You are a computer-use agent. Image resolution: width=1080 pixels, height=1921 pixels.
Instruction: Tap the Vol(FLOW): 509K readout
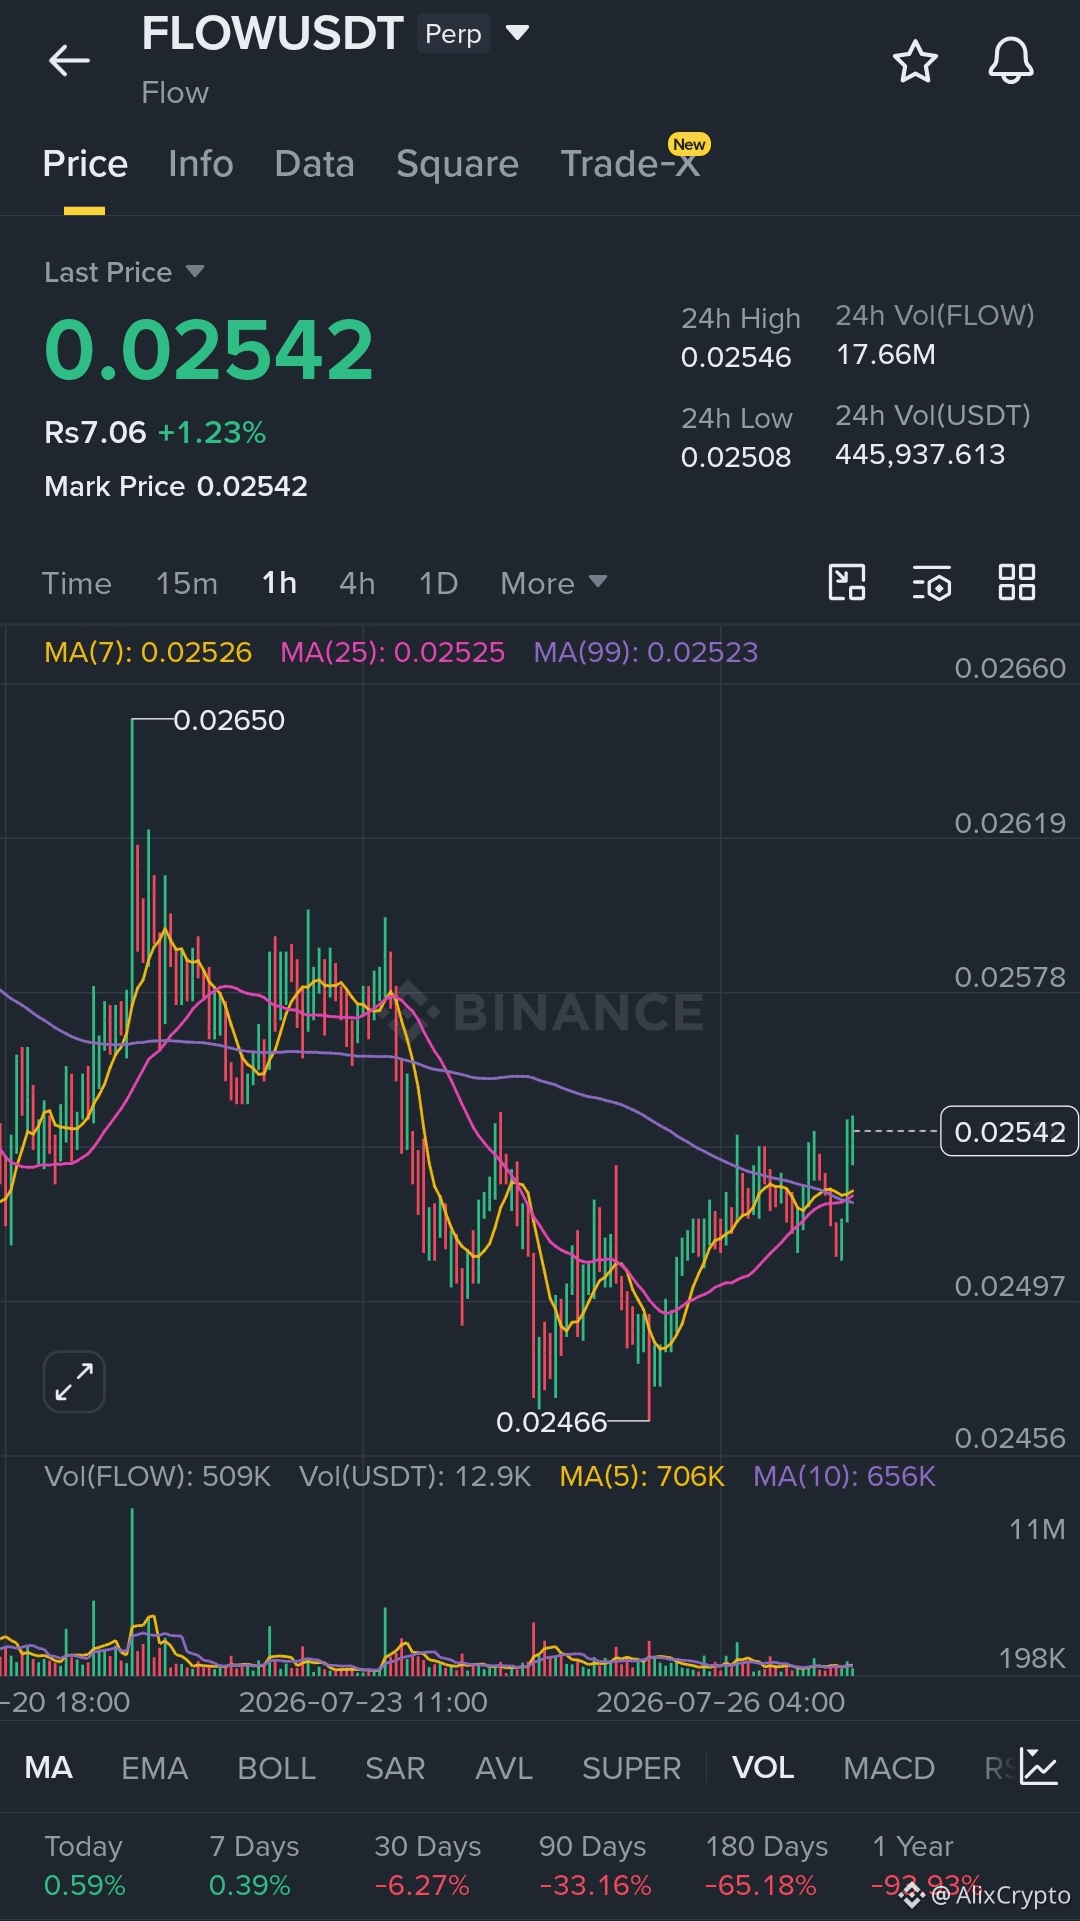(158, 1476)
